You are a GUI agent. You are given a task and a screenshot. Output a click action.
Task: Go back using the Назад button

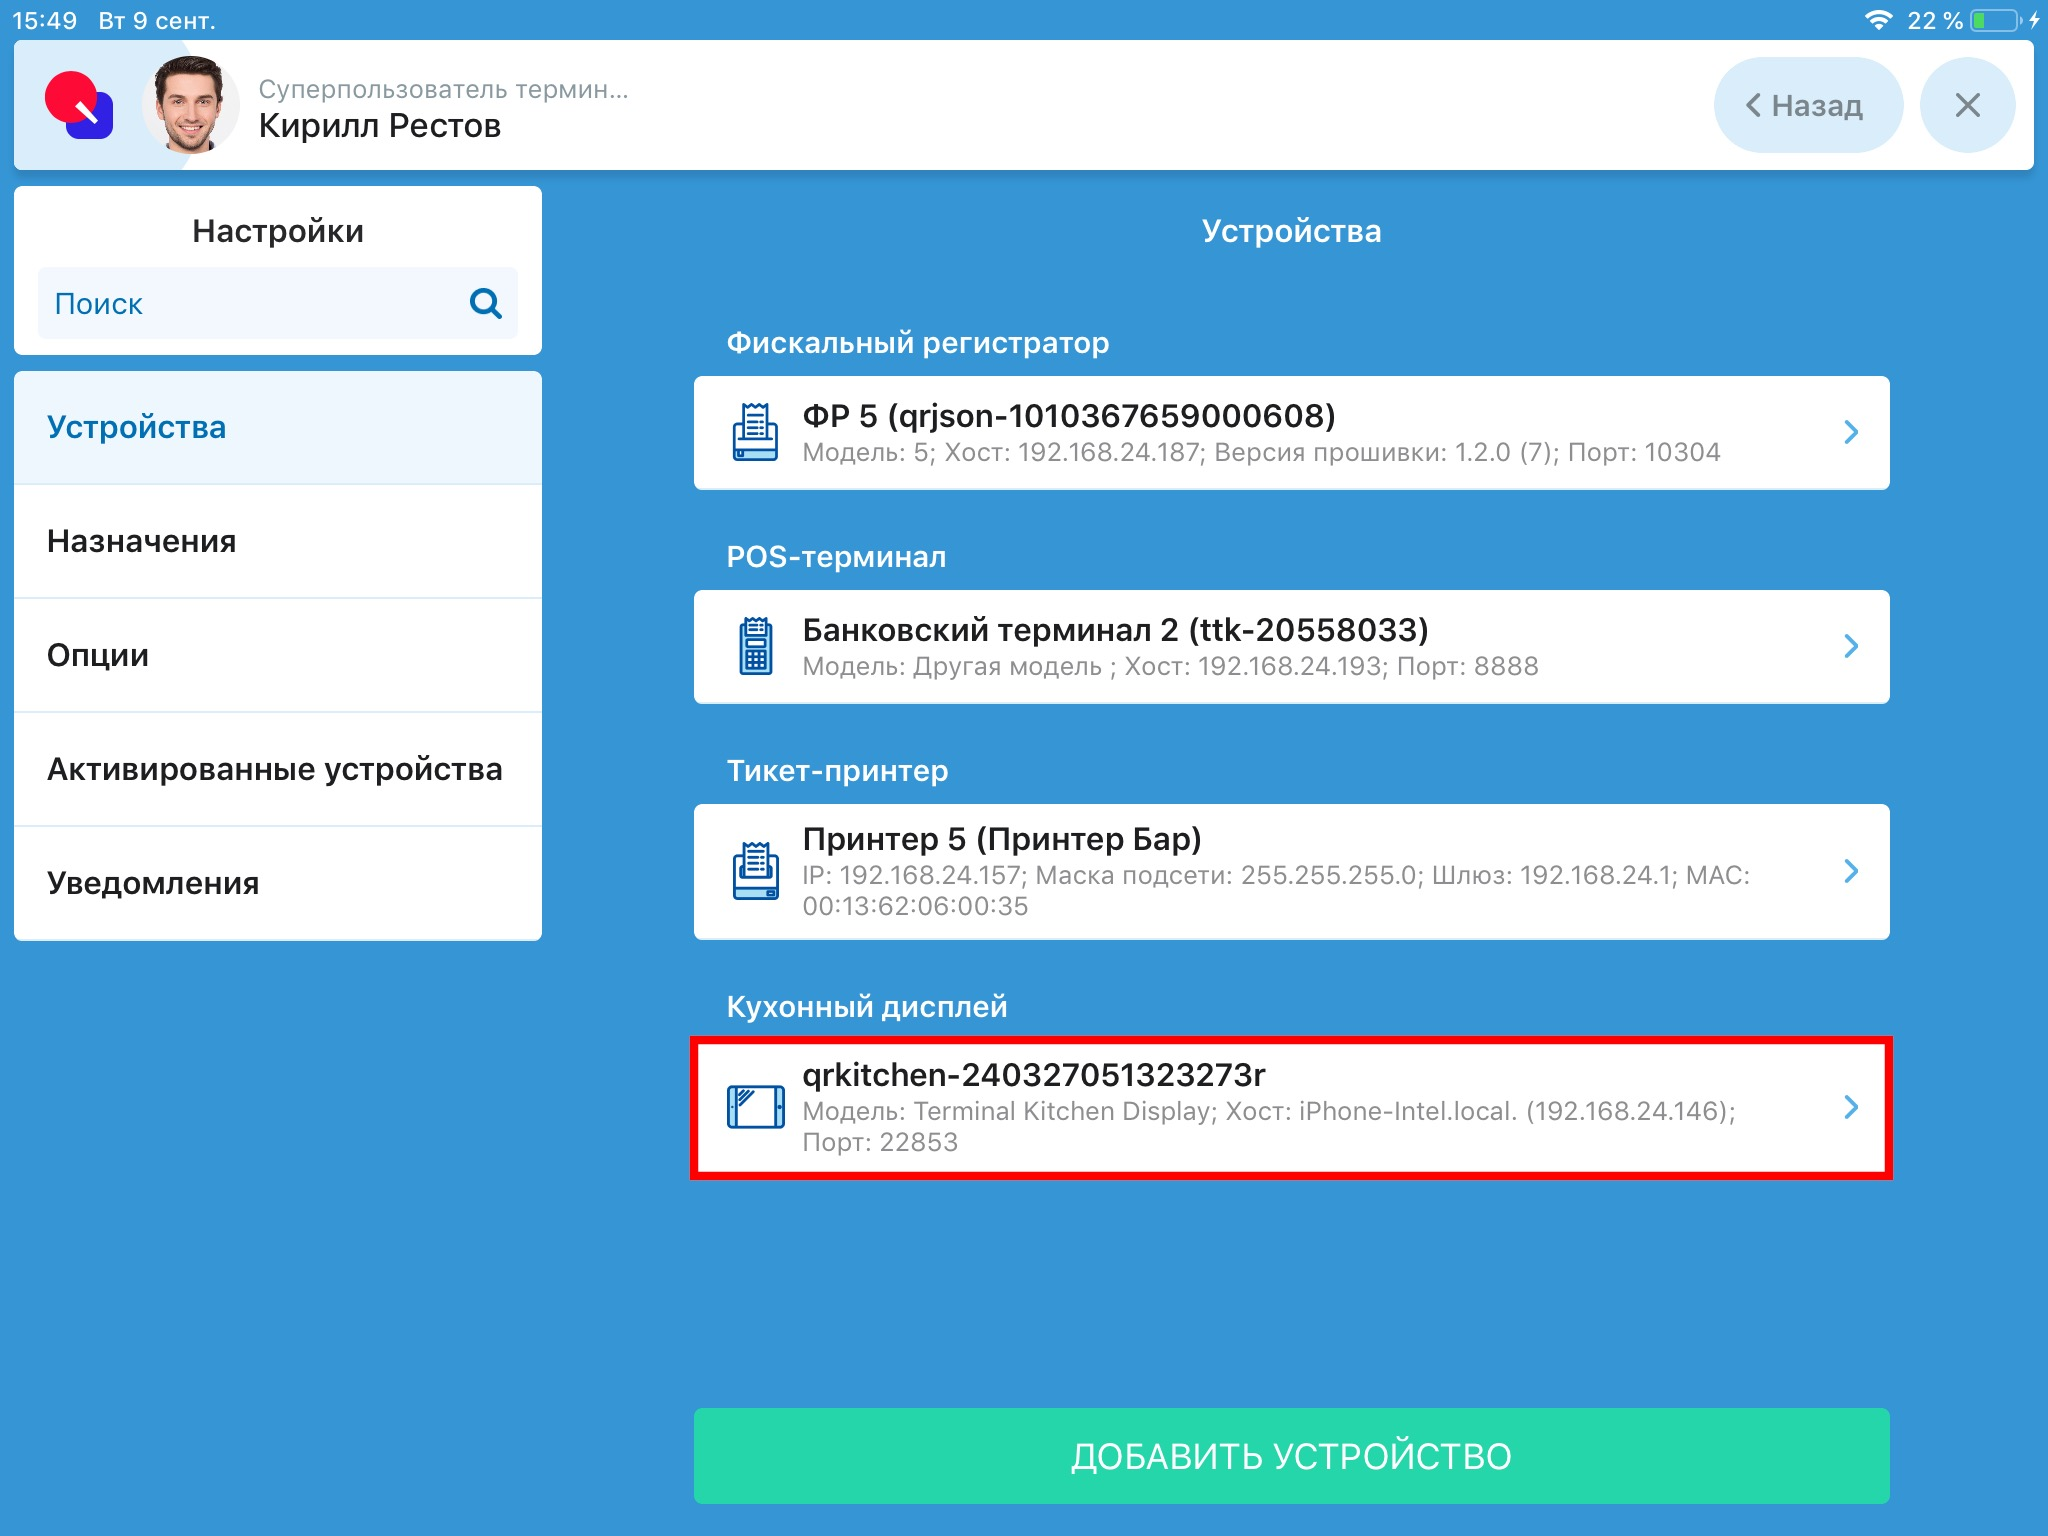click(x=1807, y=104)
